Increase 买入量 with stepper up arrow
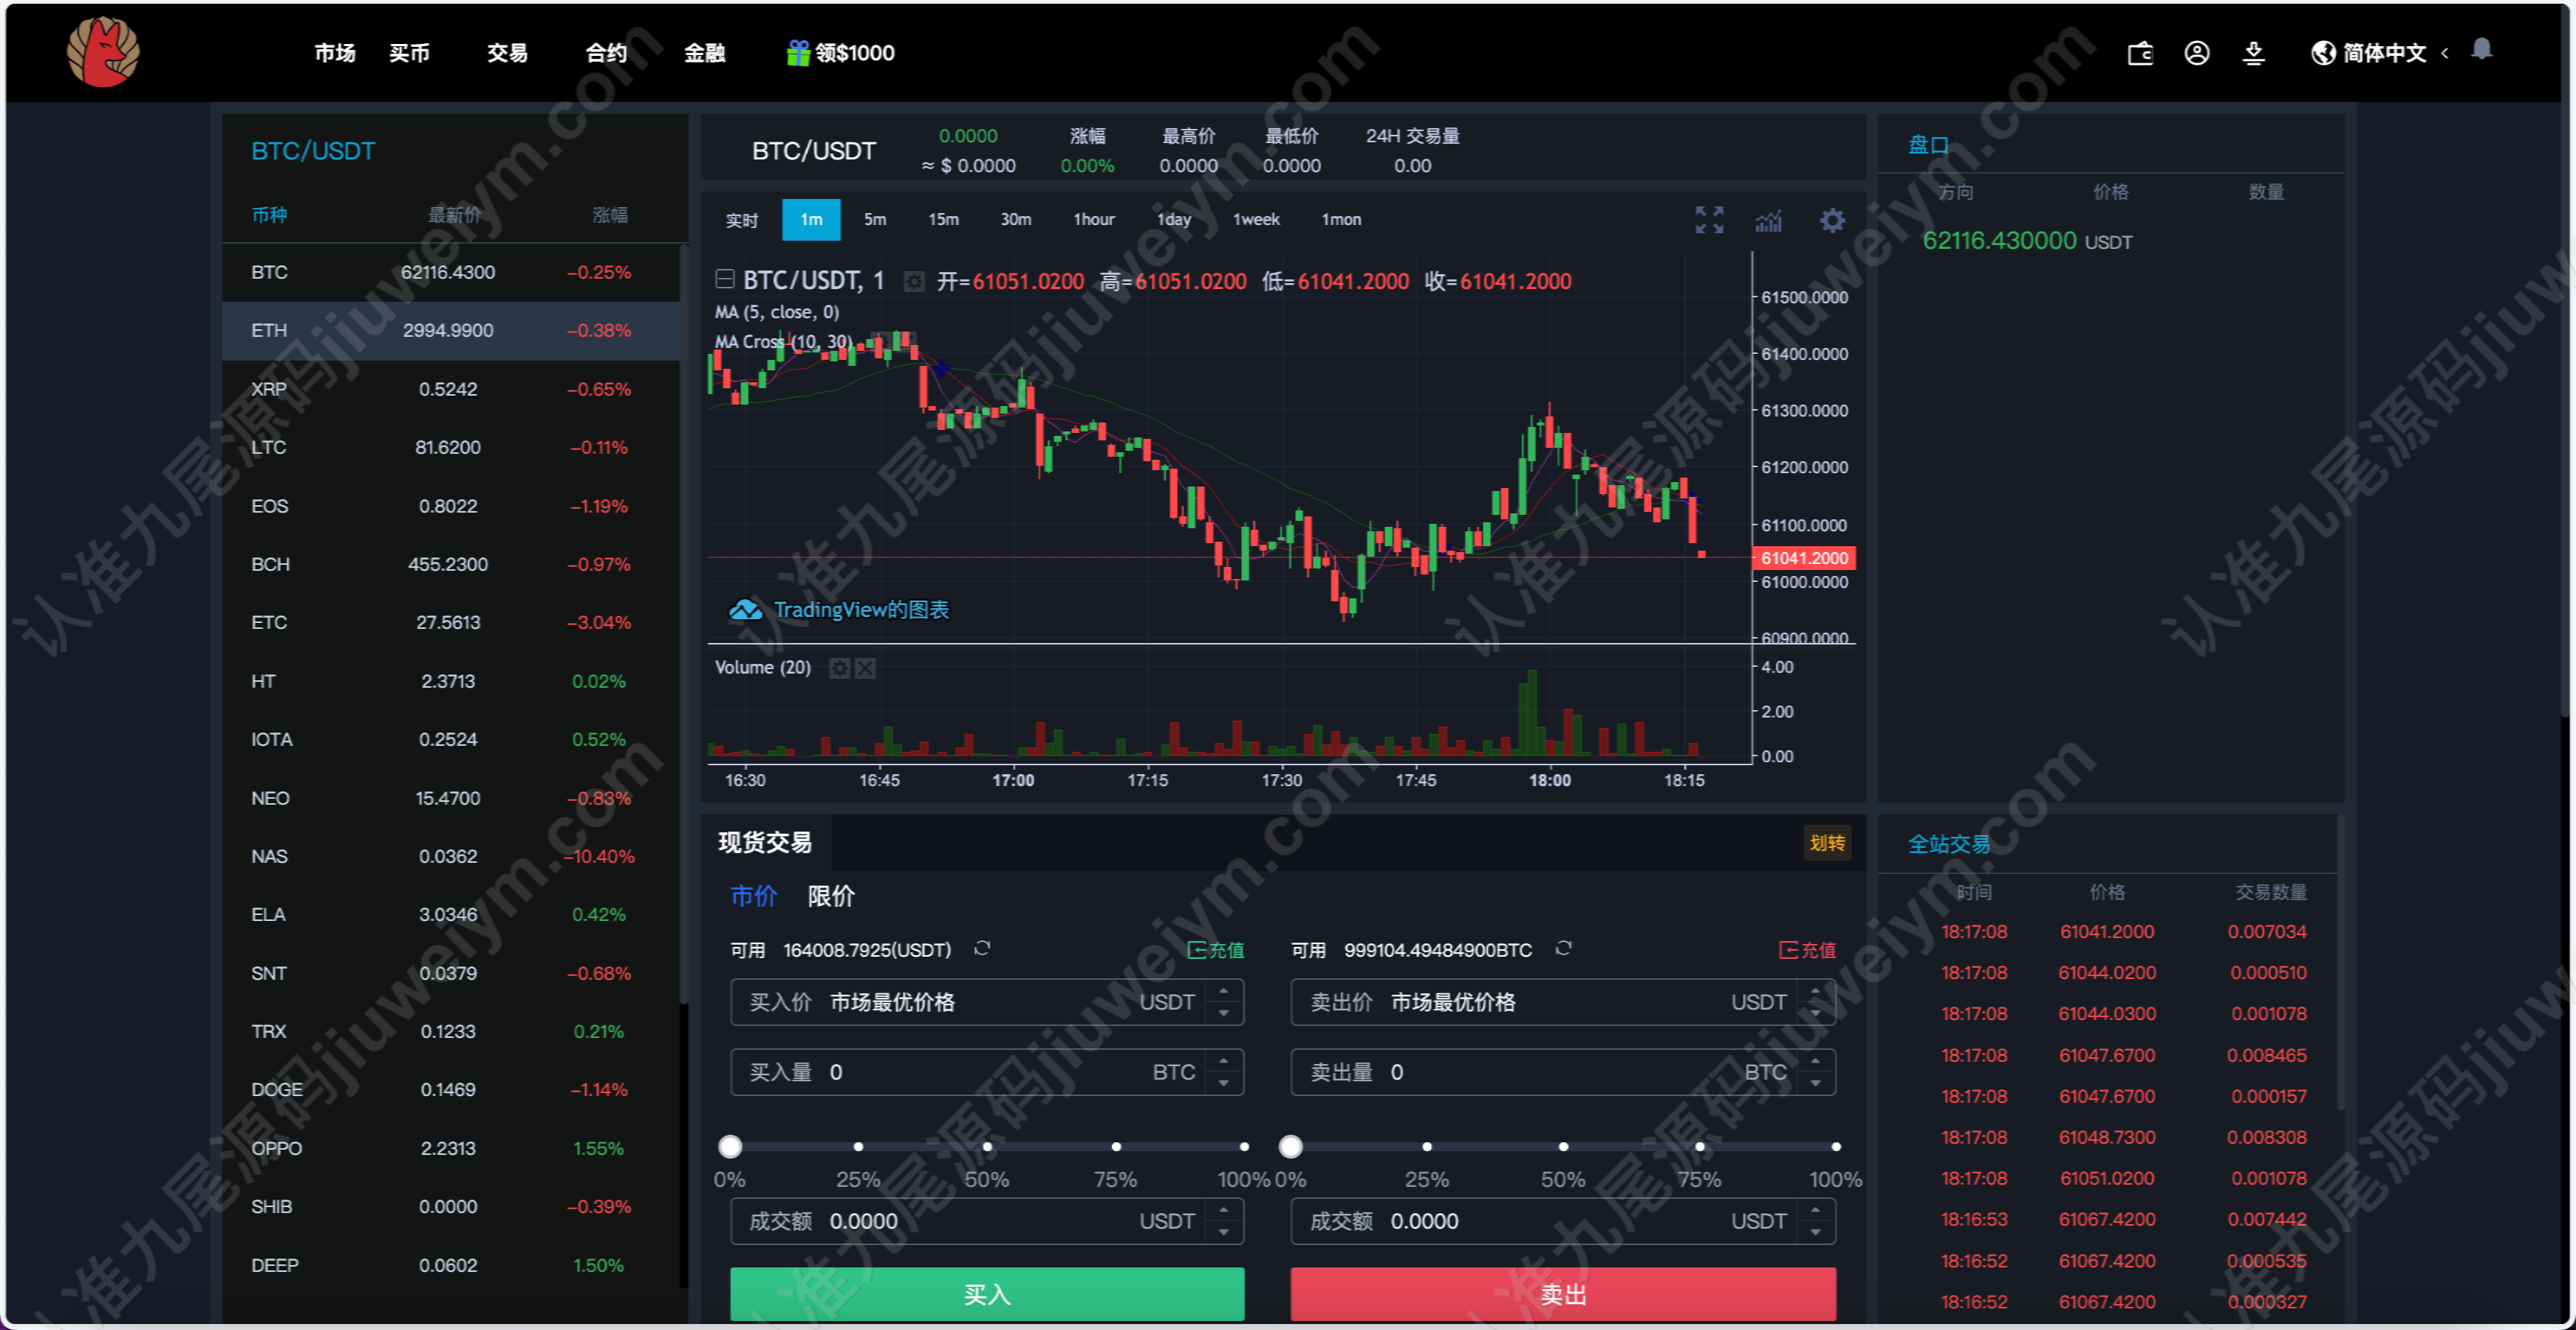Viewport: 2576px width, 1330px height. coord(1223,1061)
